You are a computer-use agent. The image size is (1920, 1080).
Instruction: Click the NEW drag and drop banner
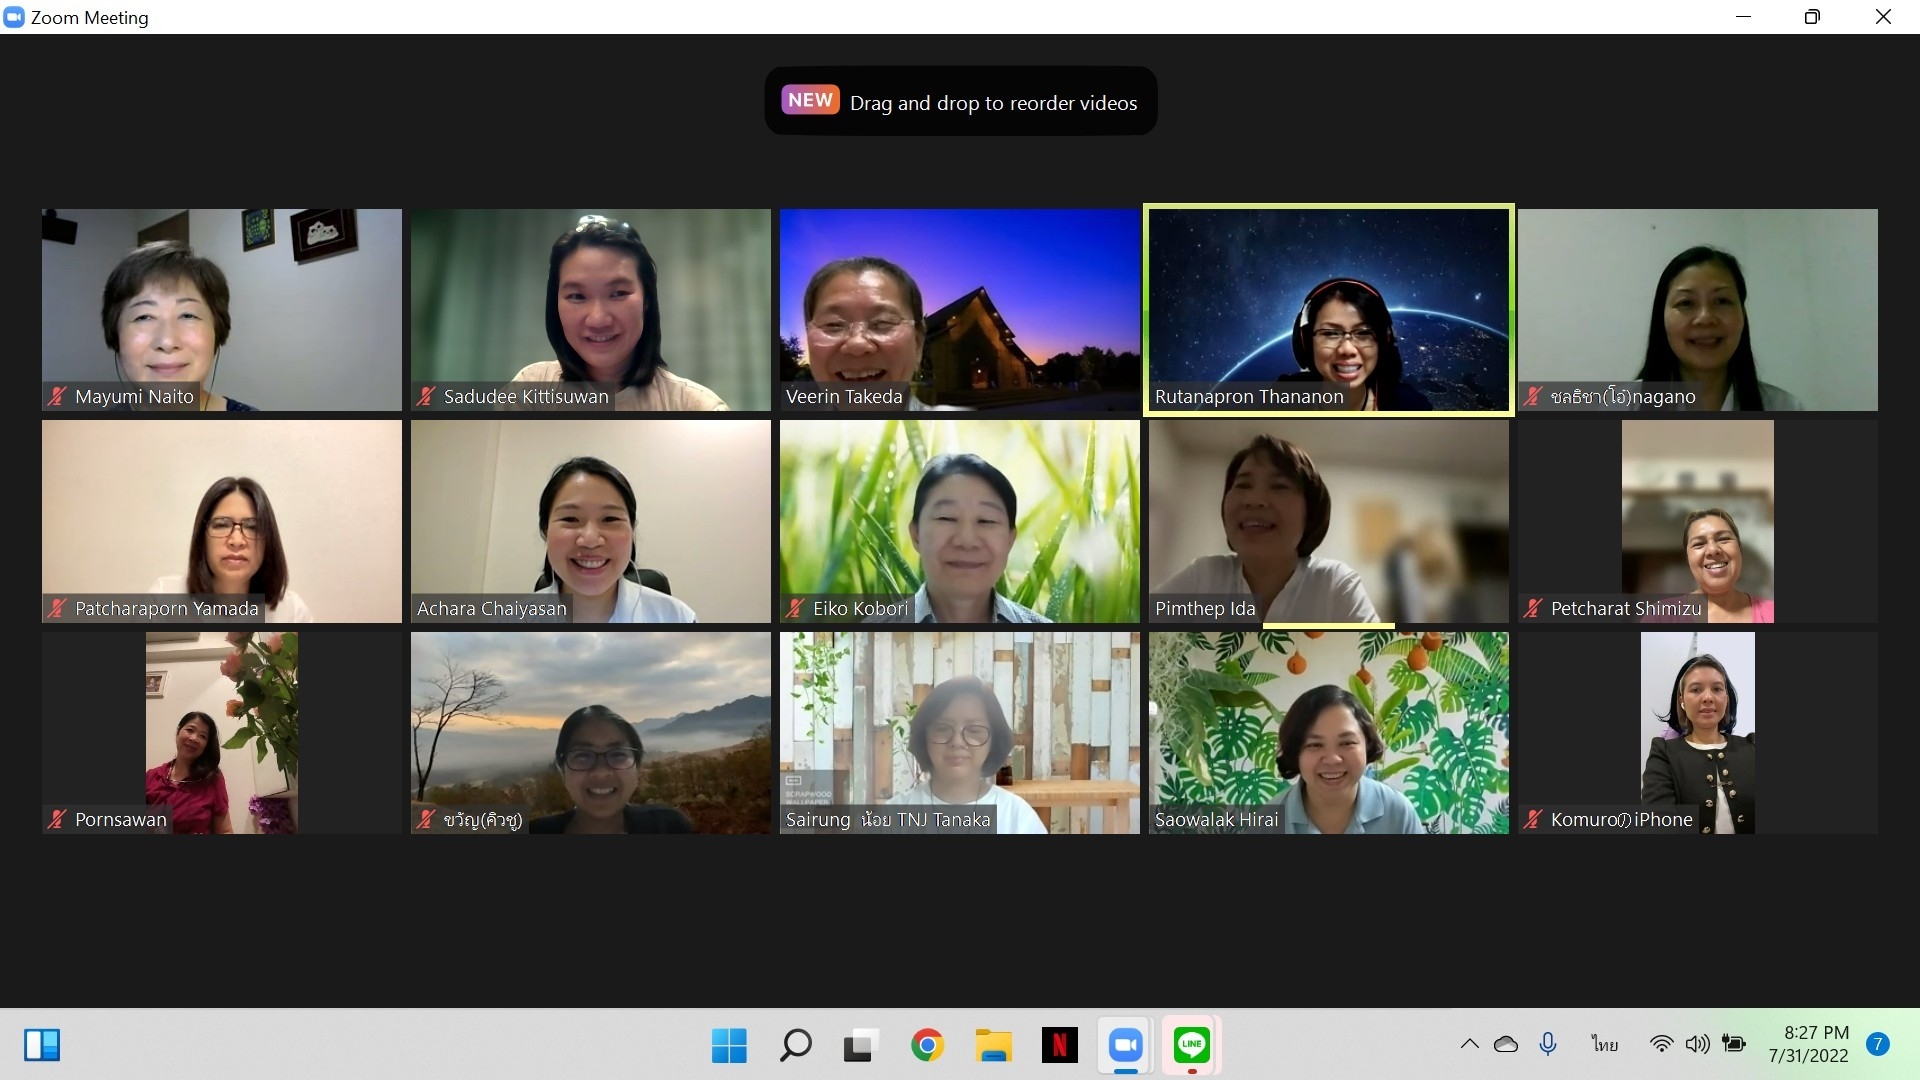[x=960, y=101]
